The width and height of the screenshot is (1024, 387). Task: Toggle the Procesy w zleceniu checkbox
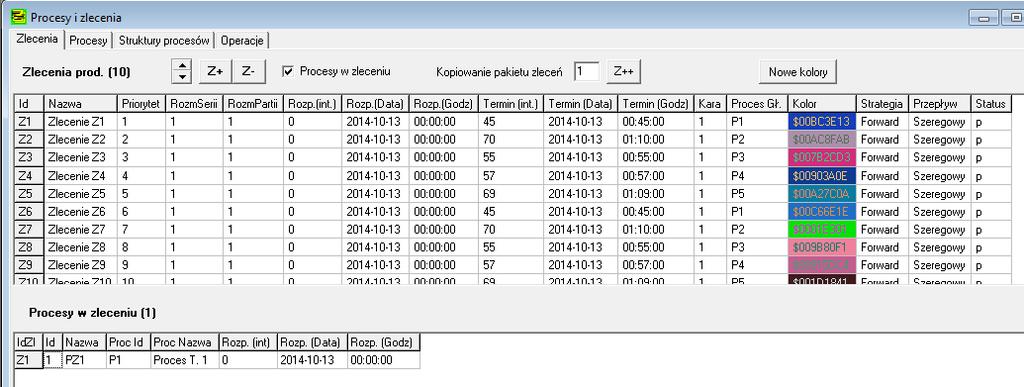click(x=288, y=71)
